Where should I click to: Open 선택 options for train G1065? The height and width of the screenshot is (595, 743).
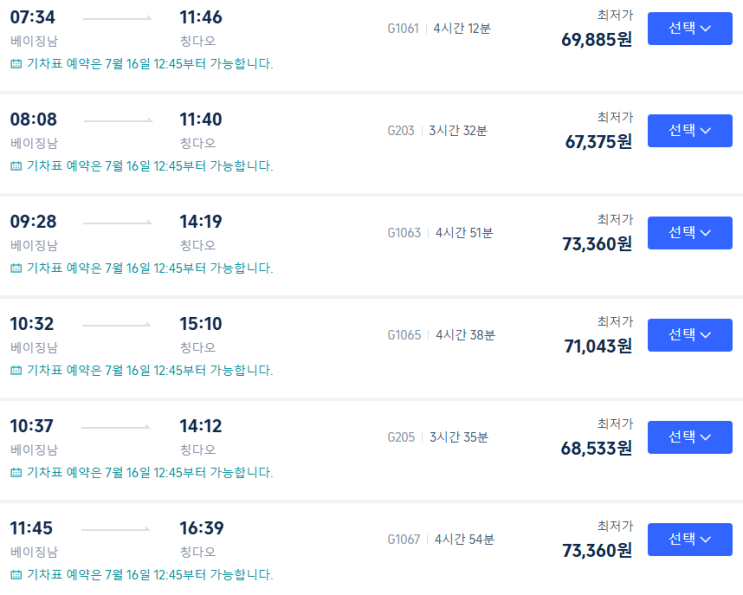coord(690,335)
